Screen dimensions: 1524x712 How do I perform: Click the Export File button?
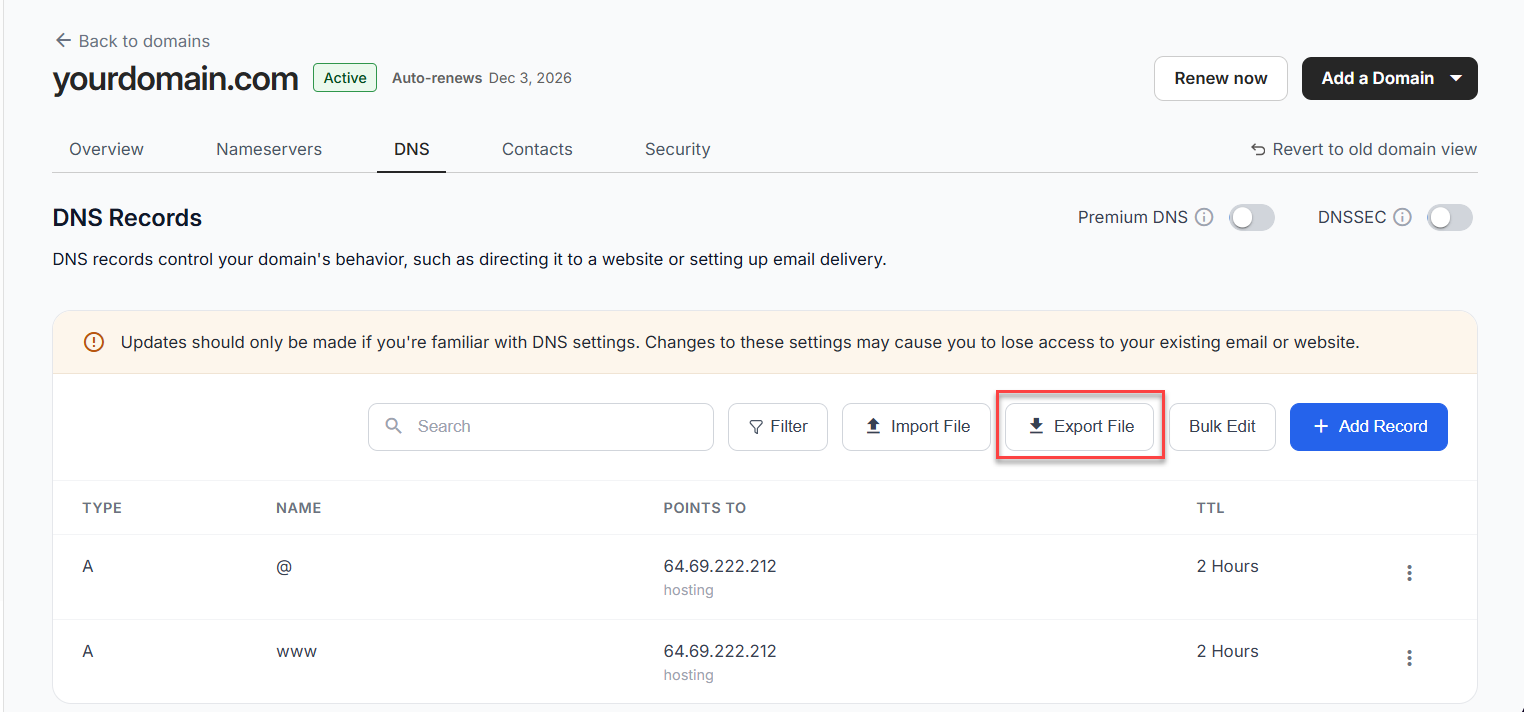pos(1080,427)
